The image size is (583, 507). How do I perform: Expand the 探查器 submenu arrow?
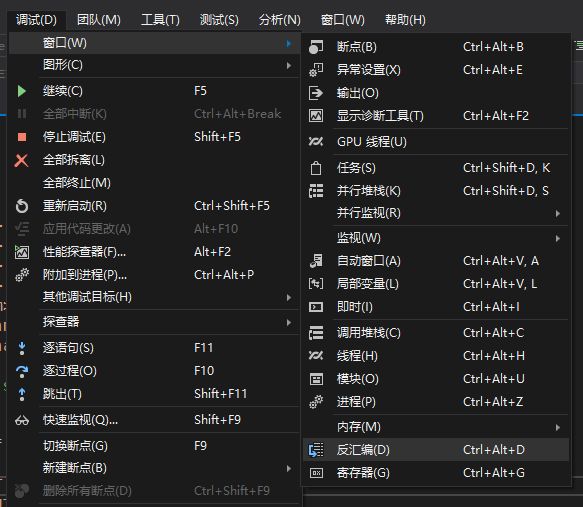pos(289,323)
